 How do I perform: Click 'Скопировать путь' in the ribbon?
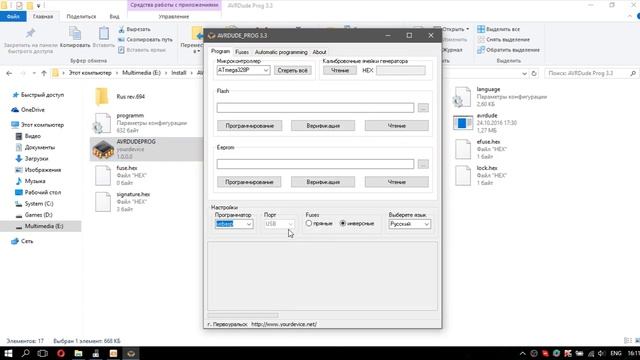coord(146,40)
